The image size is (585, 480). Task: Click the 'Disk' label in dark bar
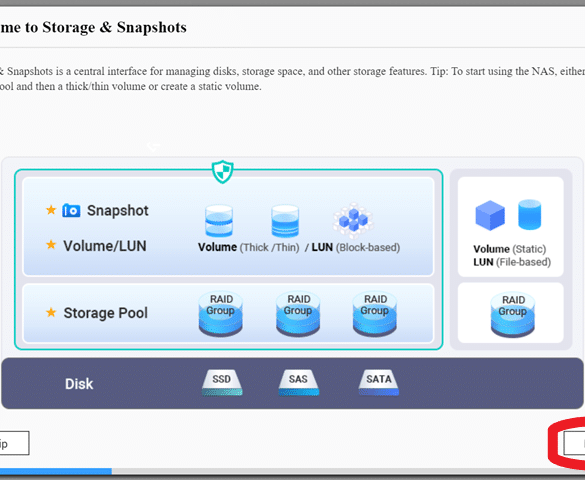79,384
